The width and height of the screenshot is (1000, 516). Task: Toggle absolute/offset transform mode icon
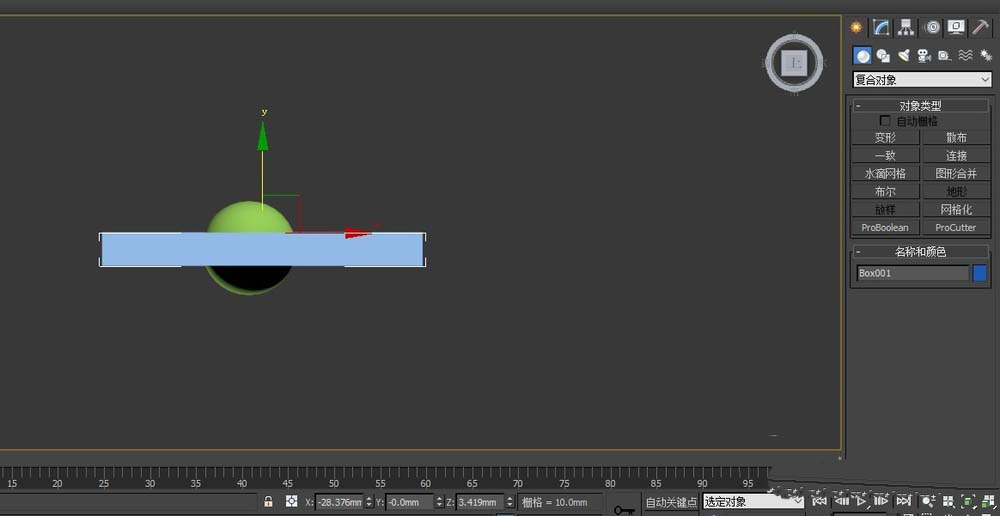point(291,501)
